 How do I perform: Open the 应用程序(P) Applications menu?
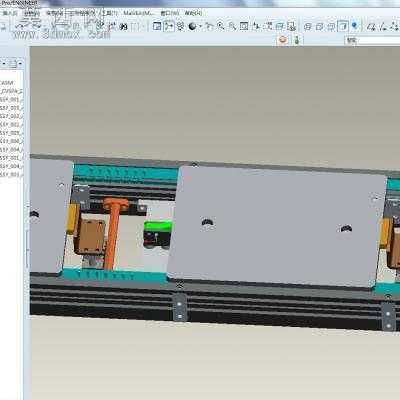(81, 13)
